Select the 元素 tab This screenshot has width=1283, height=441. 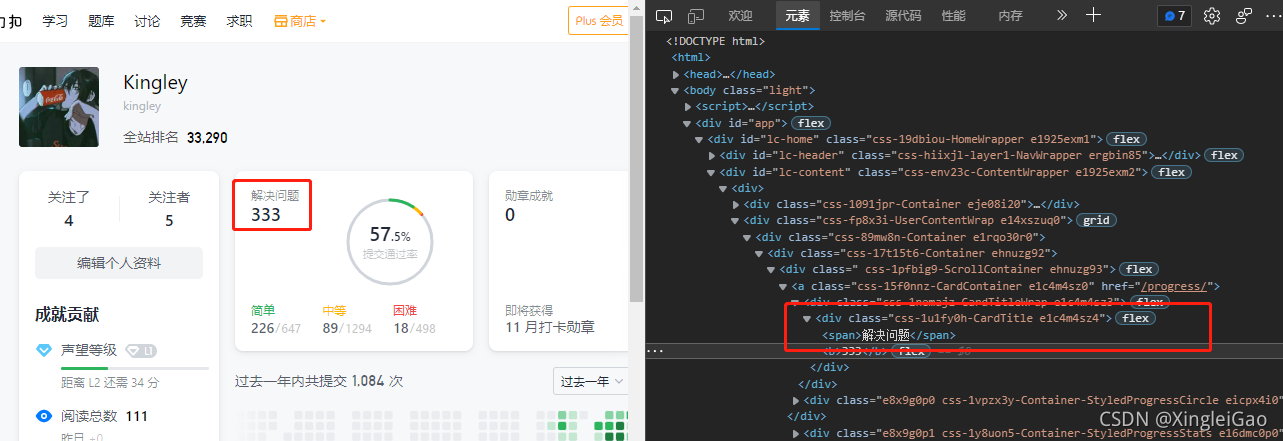point(797,16)
